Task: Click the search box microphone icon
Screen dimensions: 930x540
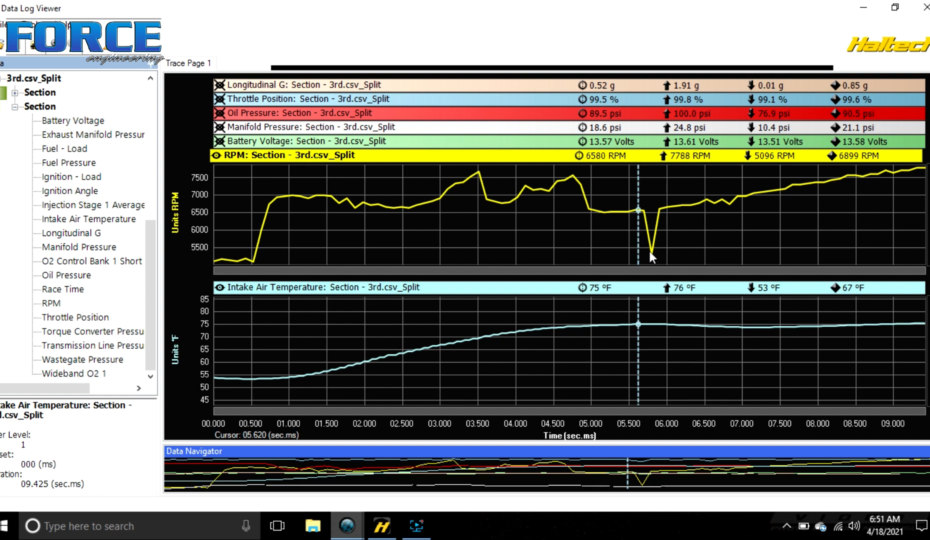Action: click(246, 526)
